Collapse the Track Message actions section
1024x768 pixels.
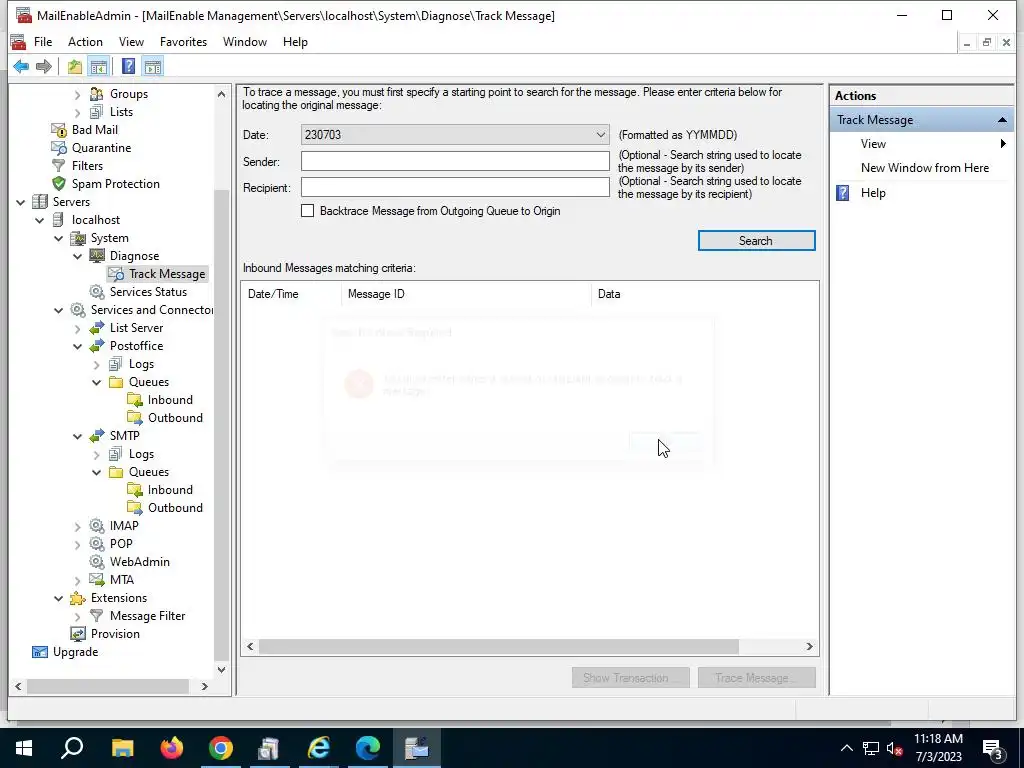pyautogui.click(x=1002, y=120)
